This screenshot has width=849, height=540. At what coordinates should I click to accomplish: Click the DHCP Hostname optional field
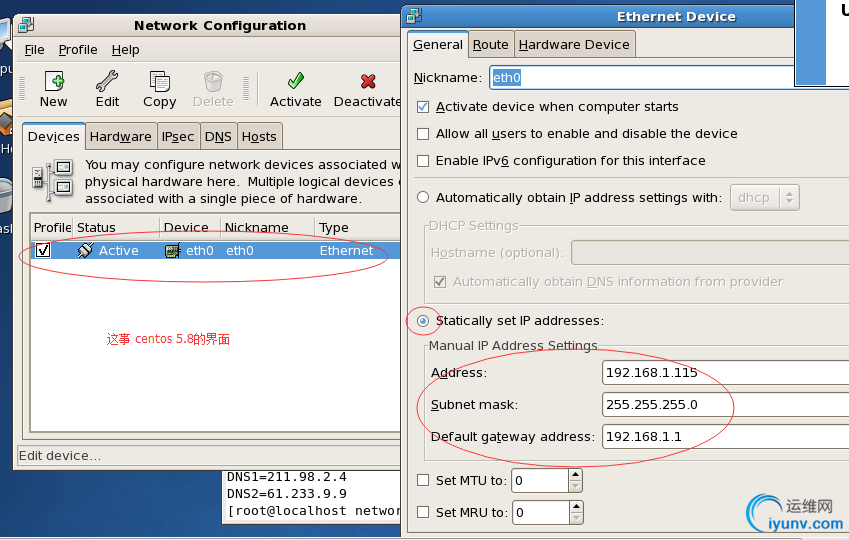pos(710,252)
